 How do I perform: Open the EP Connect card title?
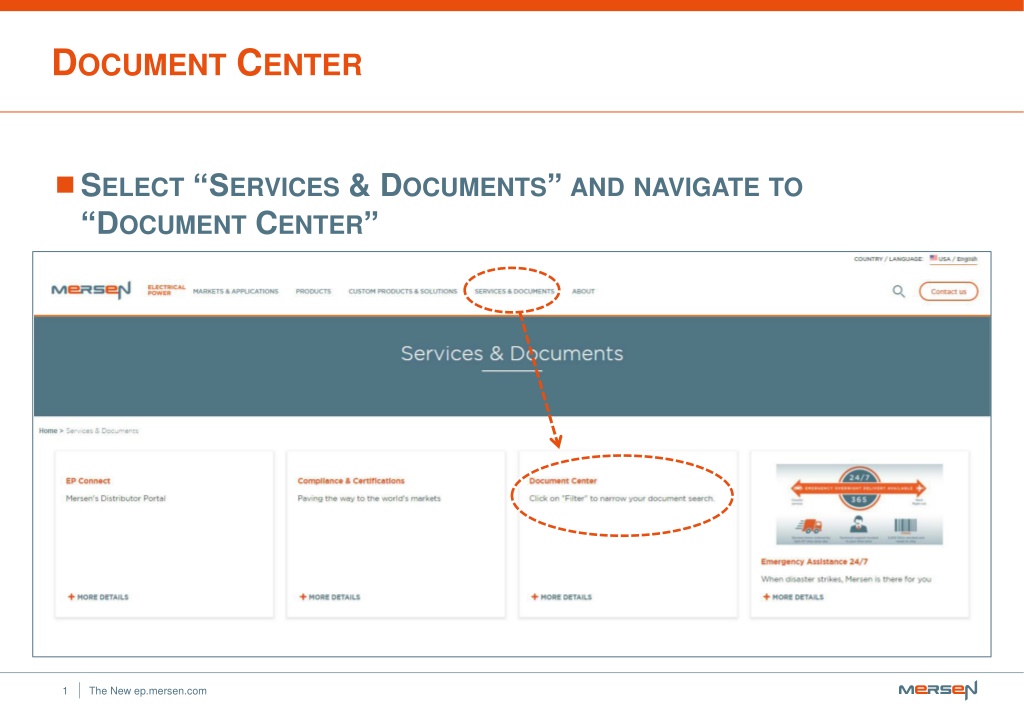[88, 481]
